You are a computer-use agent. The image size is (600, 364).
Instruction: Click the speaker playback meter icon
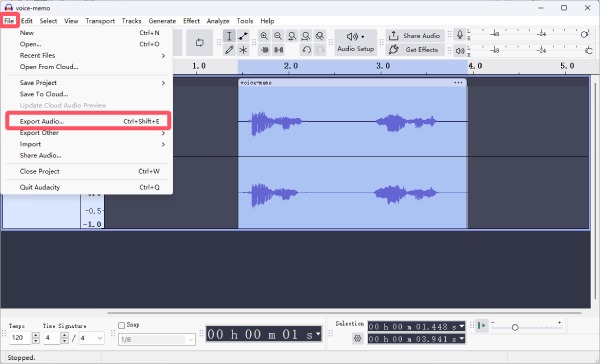[x=460, y=50]
